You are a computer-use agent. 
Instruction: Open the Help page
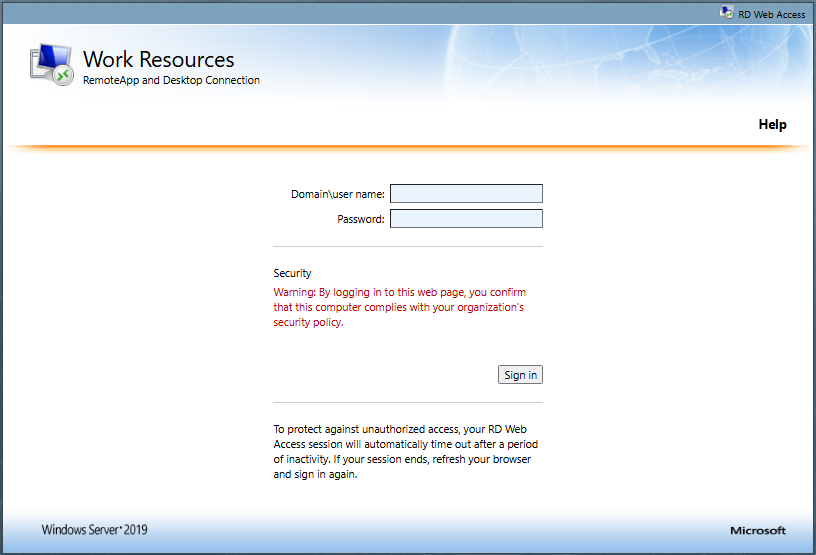[x=772, y=125]
